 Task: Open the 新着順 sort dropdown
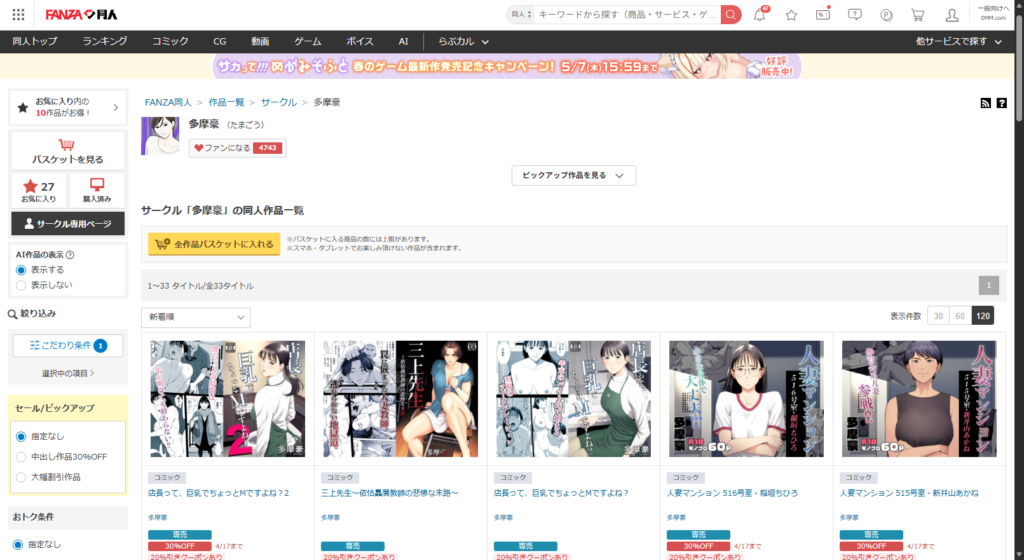(196, 317)
